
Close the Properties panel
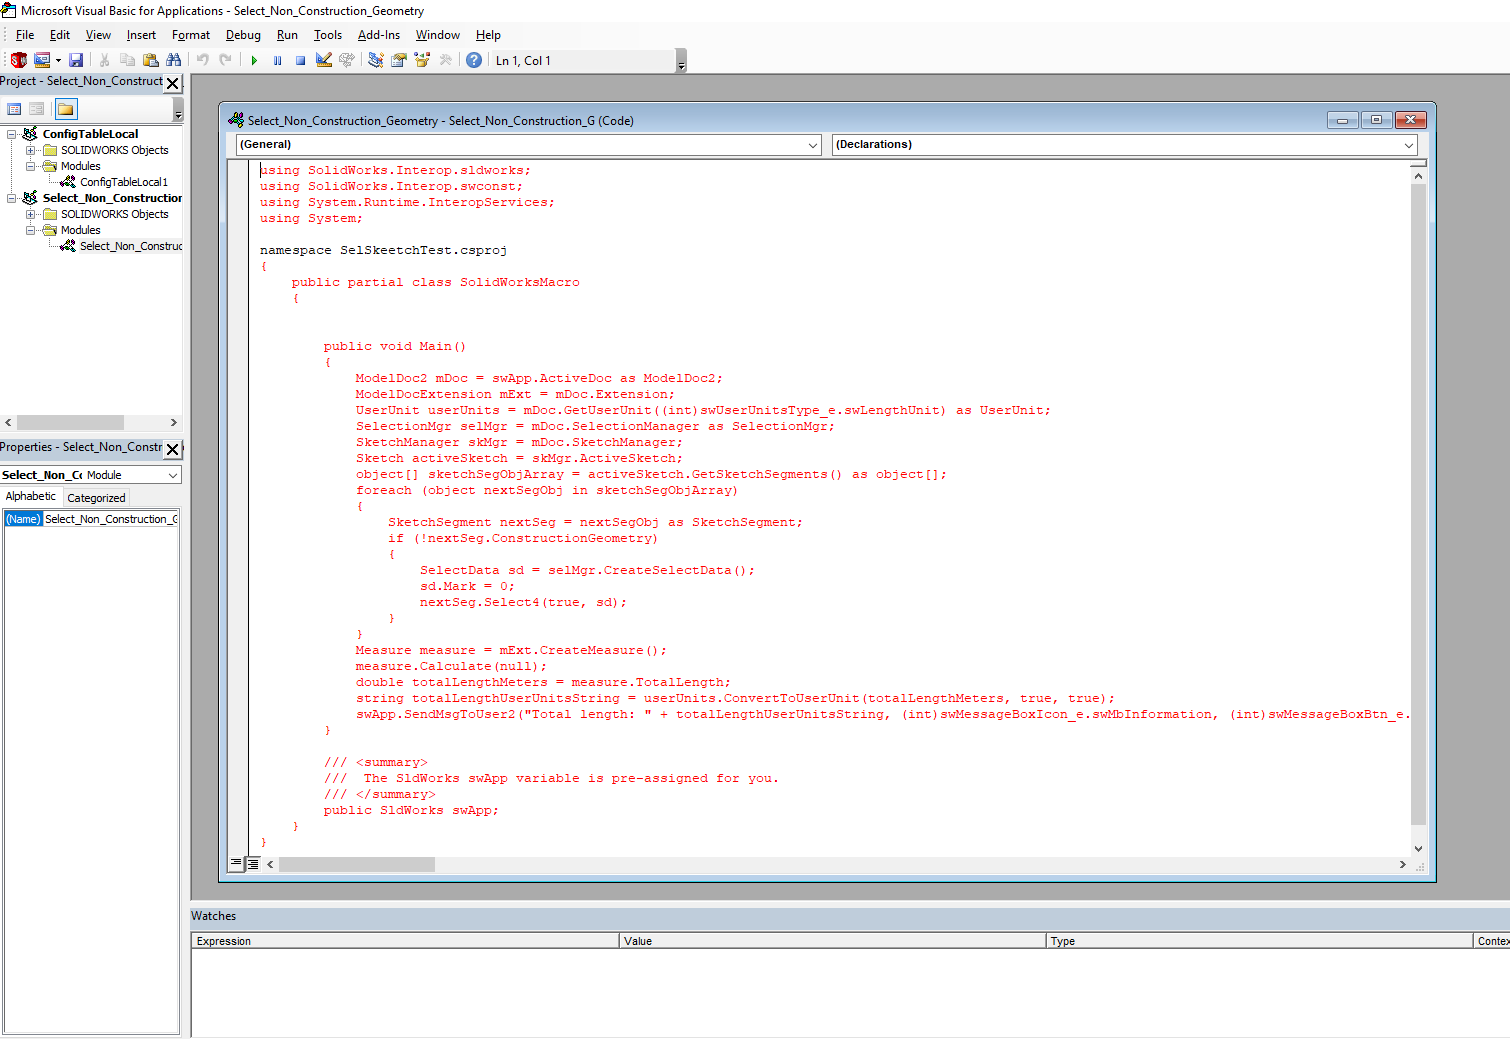[x=173, y=449]
